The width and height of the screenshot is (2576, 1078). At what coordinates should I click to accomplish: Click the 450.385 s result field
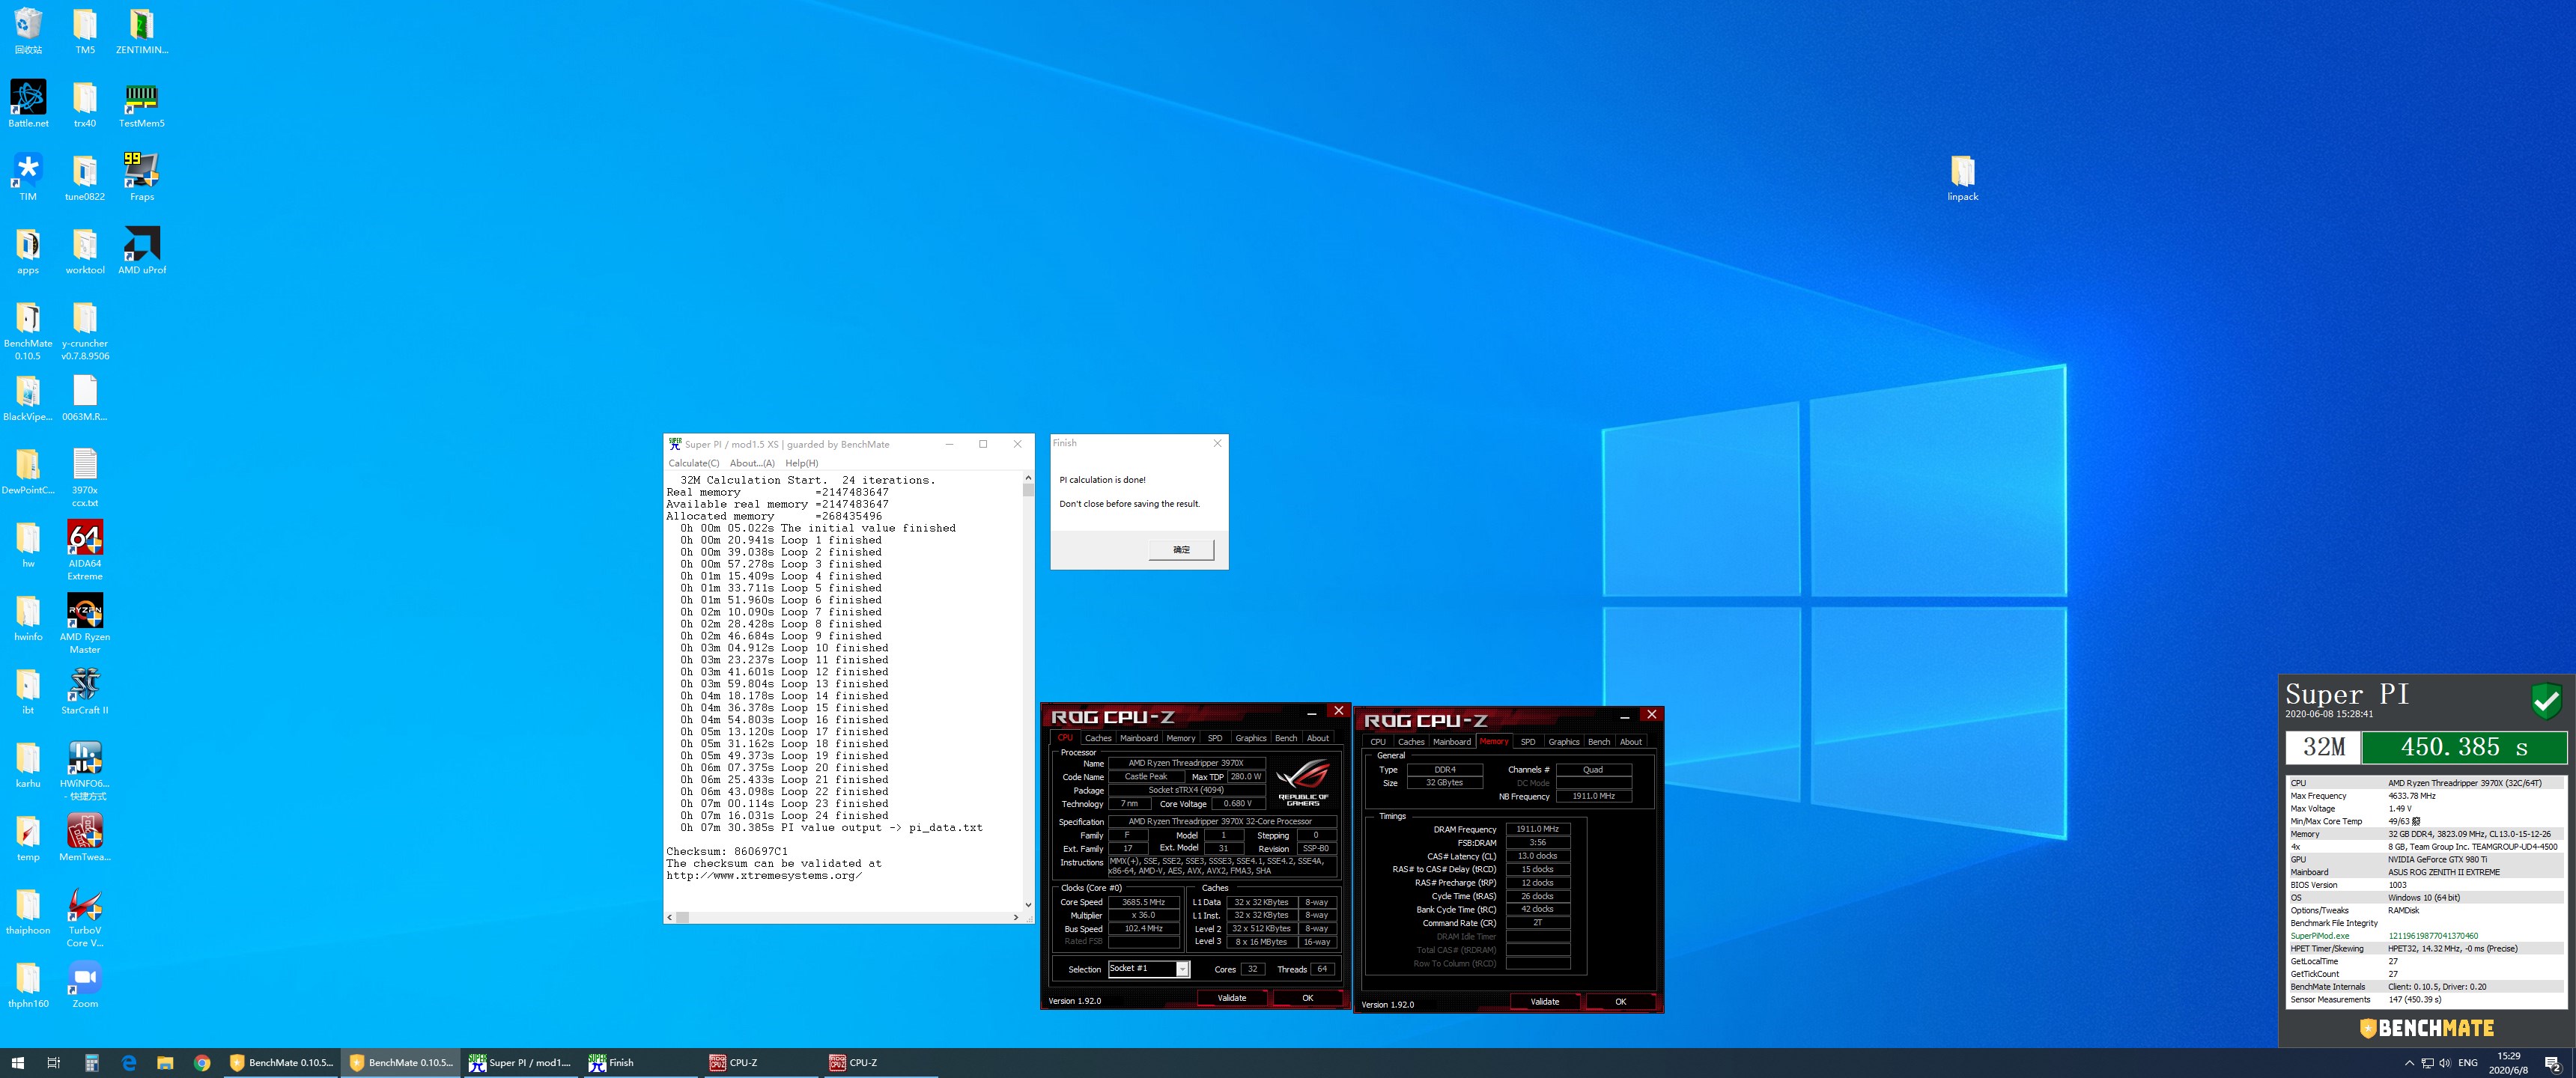click(2464, 747)
